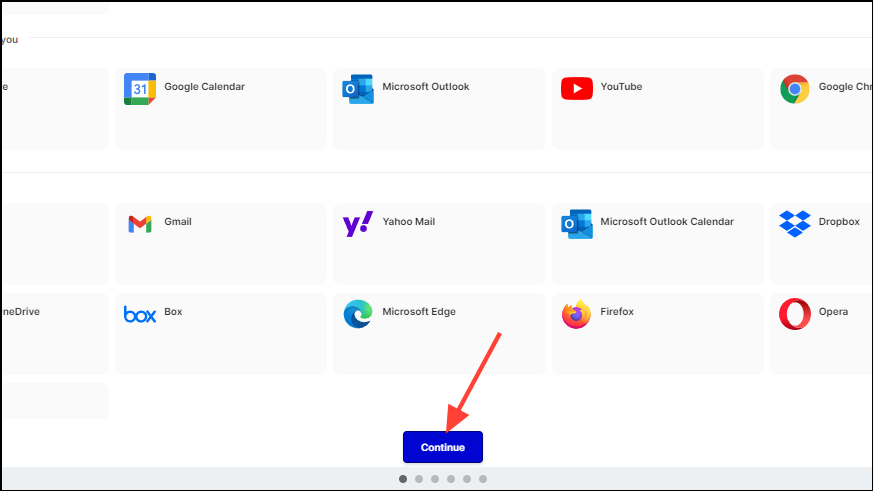Pick the Firefox icon

tap(576, 314)
